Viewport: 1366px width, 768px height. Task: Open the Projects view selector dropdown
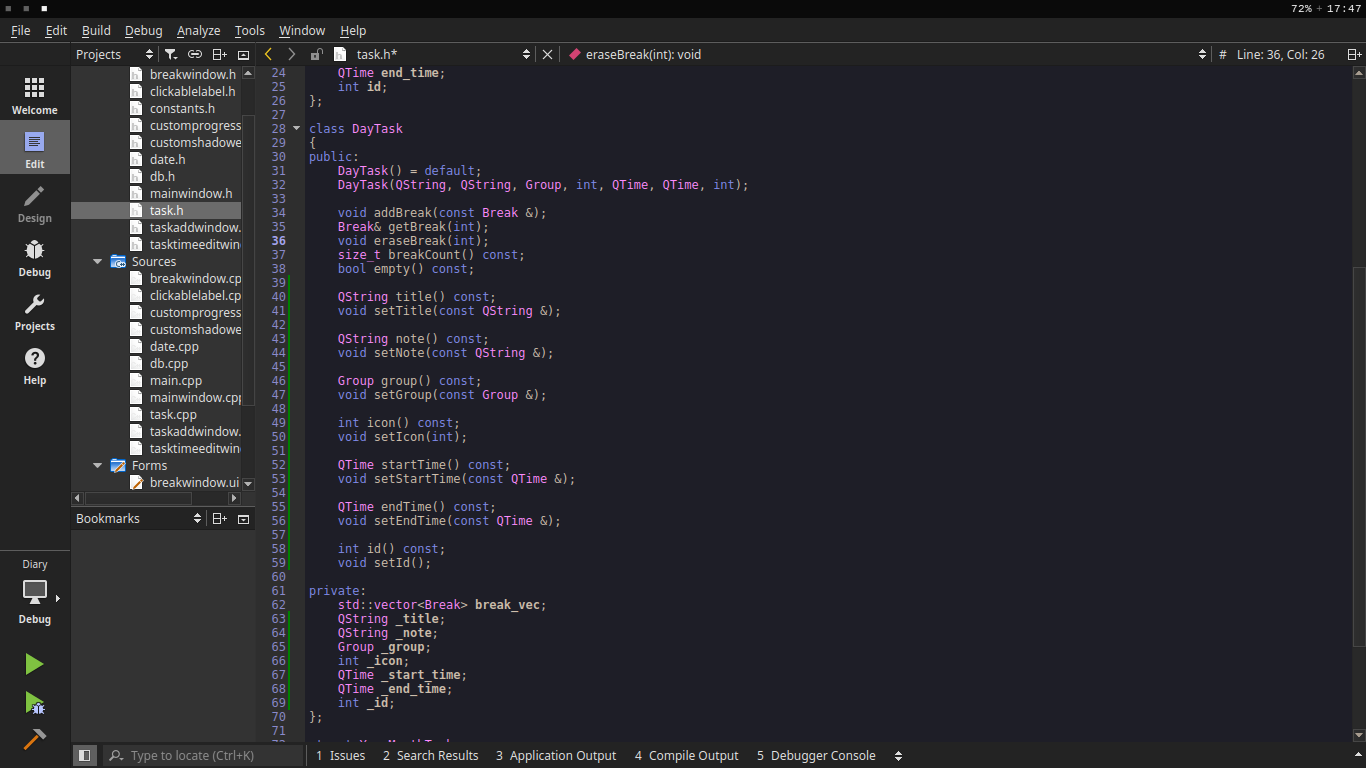click(x=114, y=54)
